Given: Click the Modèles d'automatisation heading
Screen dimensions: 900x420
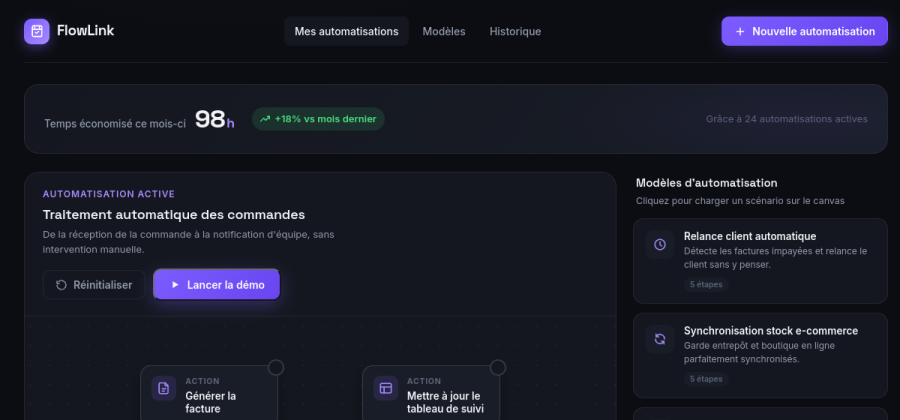Looking at the screenshot, I should pyautogui.click(x=707, y=183).
